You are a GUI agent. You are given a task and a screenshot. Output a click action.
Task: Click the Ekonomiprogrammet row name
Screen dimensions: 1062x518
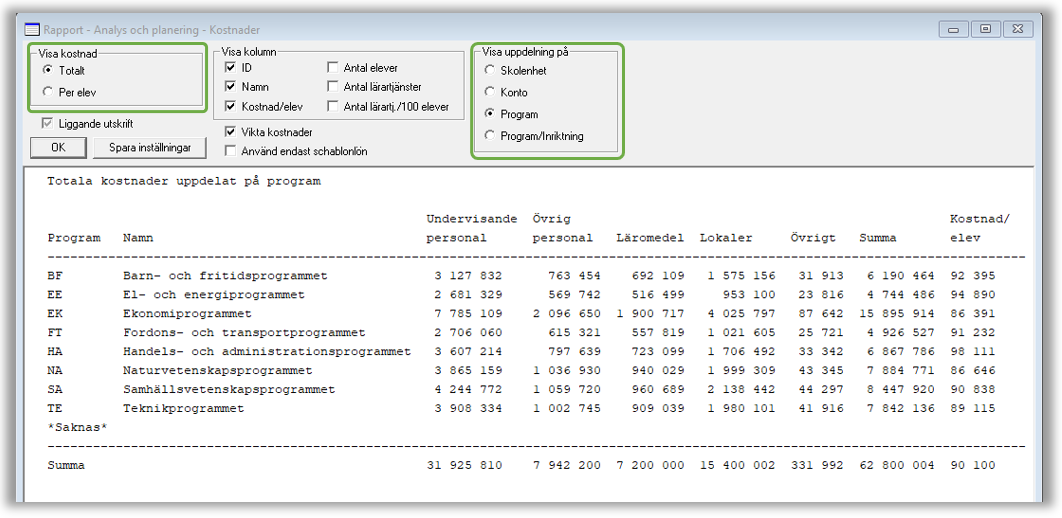click(x=187, y=314)
